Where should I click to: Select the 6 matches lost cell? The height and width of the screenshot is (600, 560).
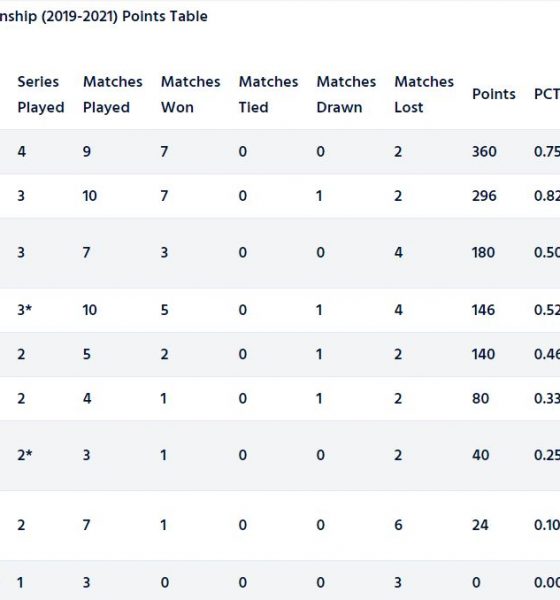point(398,525)
